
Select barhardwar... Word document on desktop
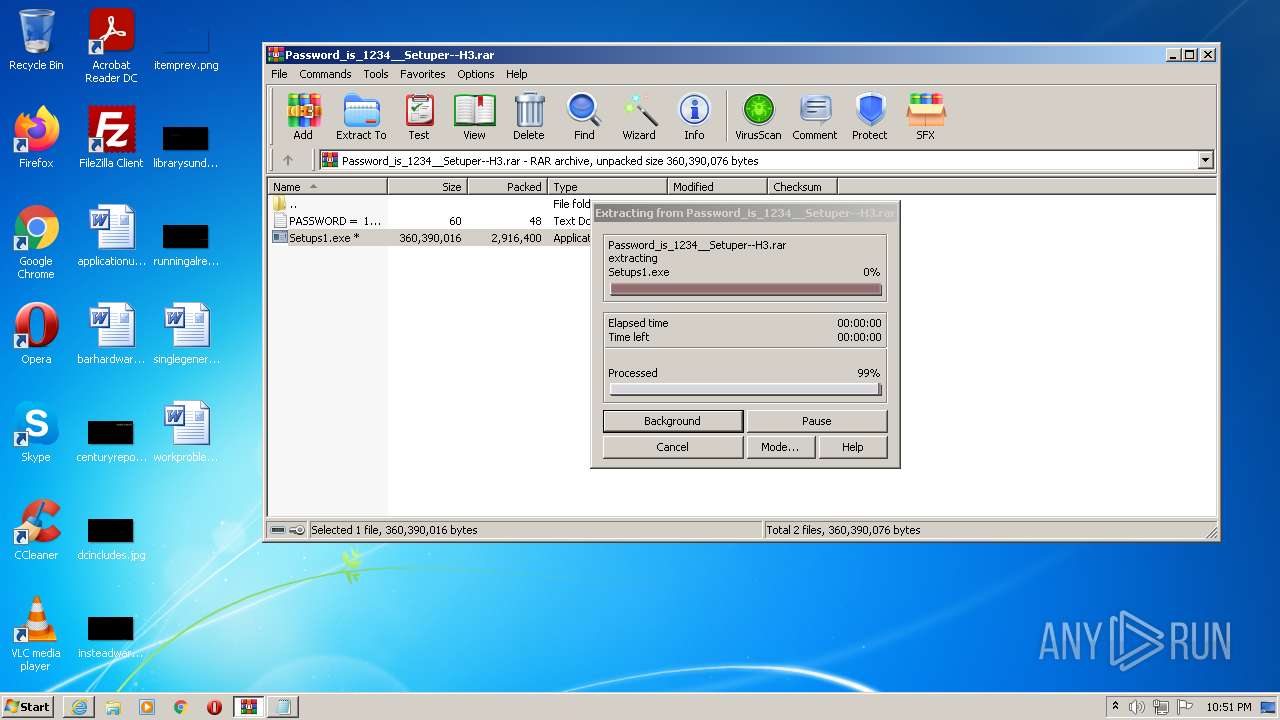[111, 334]
